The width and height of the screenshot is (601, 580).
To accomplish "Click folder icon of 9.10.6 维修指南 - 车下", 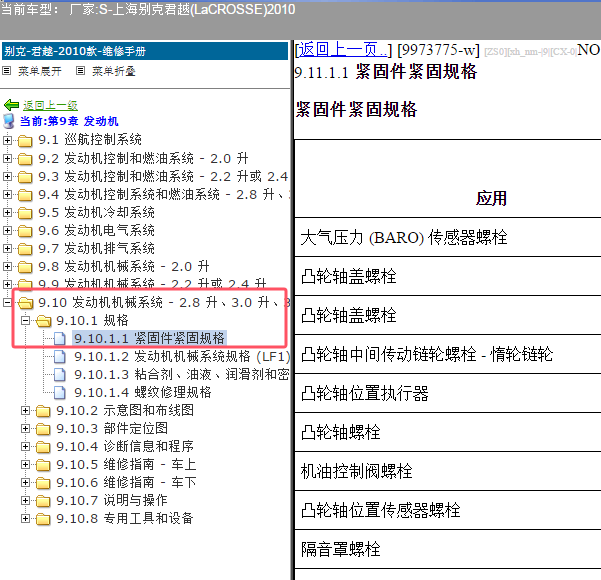I will (43, 483).
